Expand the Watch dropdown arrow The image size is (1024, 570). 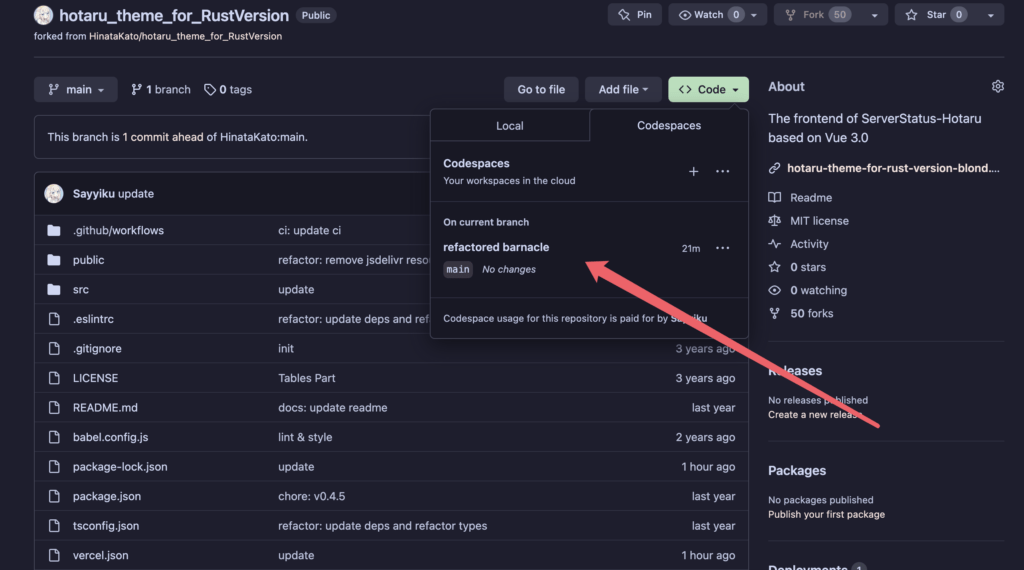[x=754, y=14]
